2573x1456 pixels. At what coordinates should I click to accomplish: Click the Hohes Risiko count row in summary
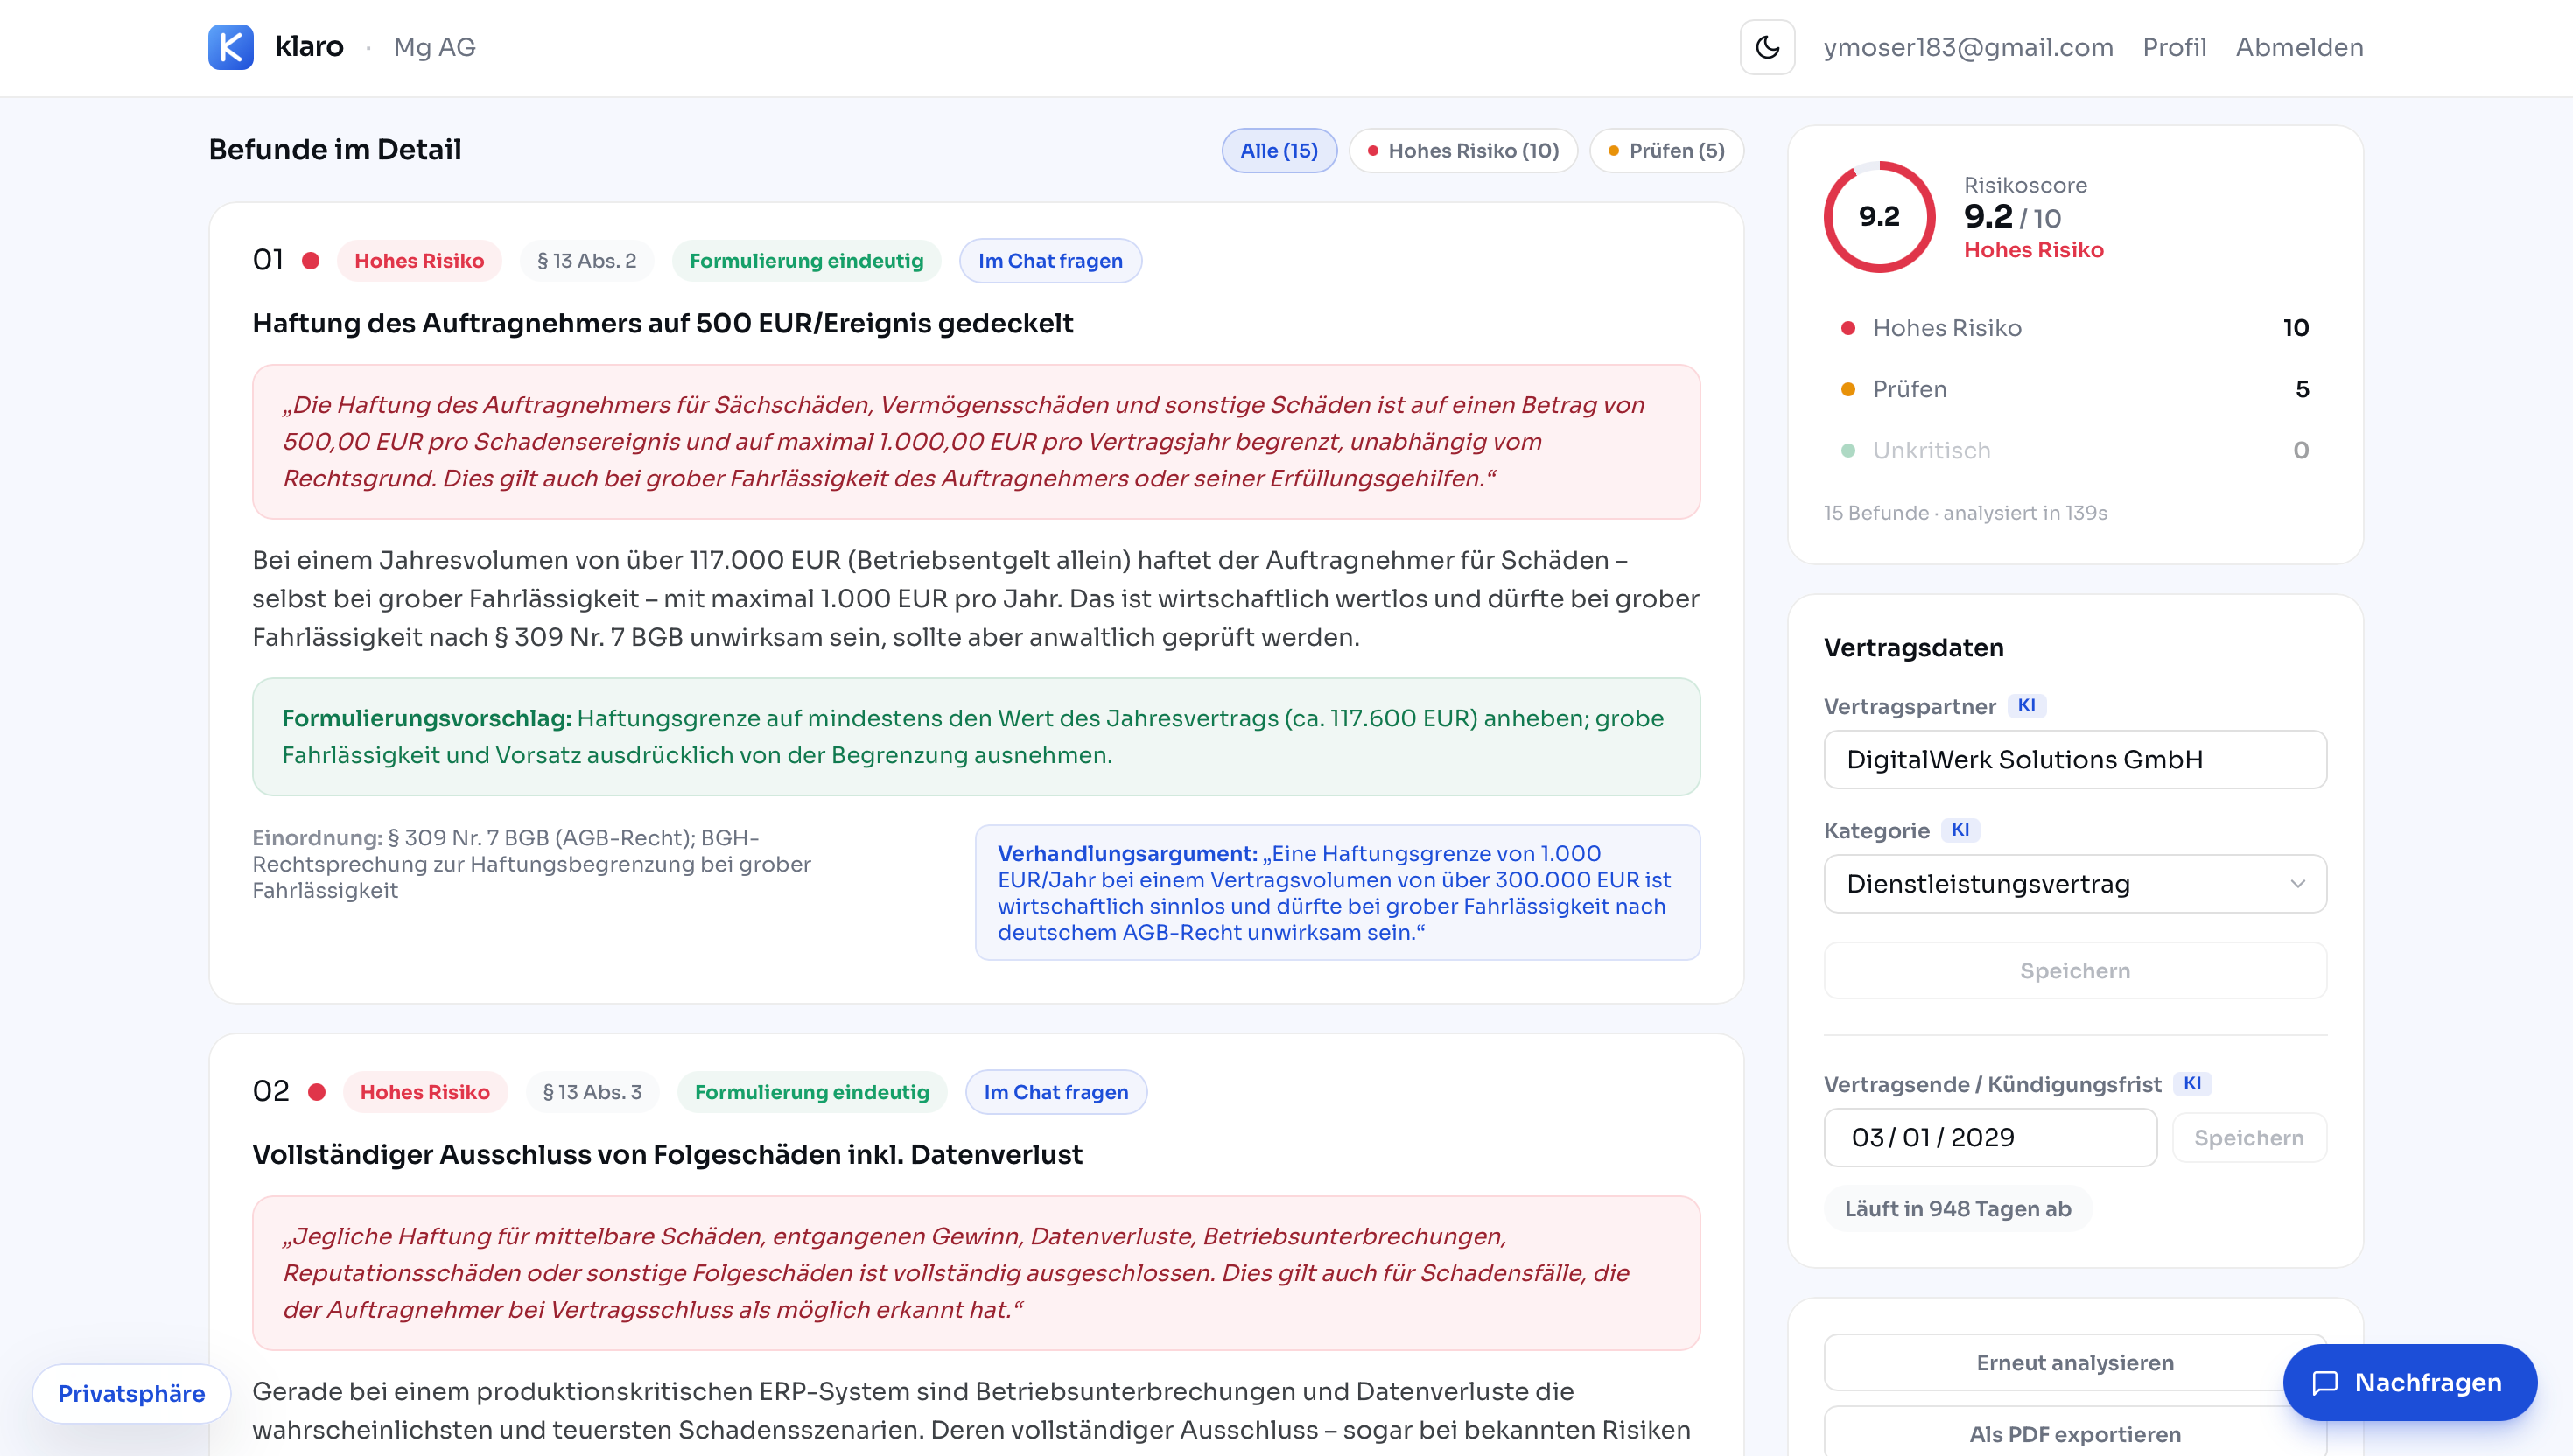(2075, 328)
